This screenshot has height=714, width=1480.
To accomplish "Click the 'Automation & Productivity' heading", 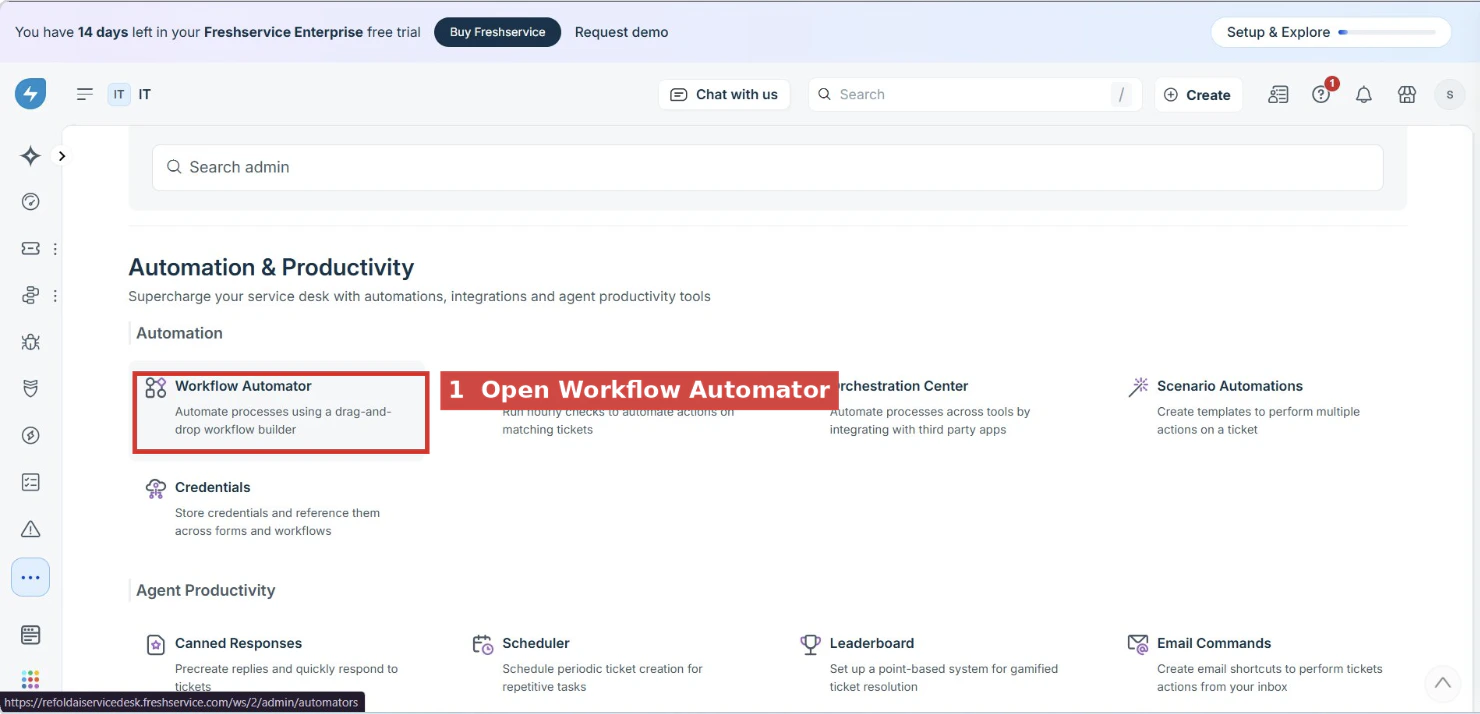I will coord(271,267).
